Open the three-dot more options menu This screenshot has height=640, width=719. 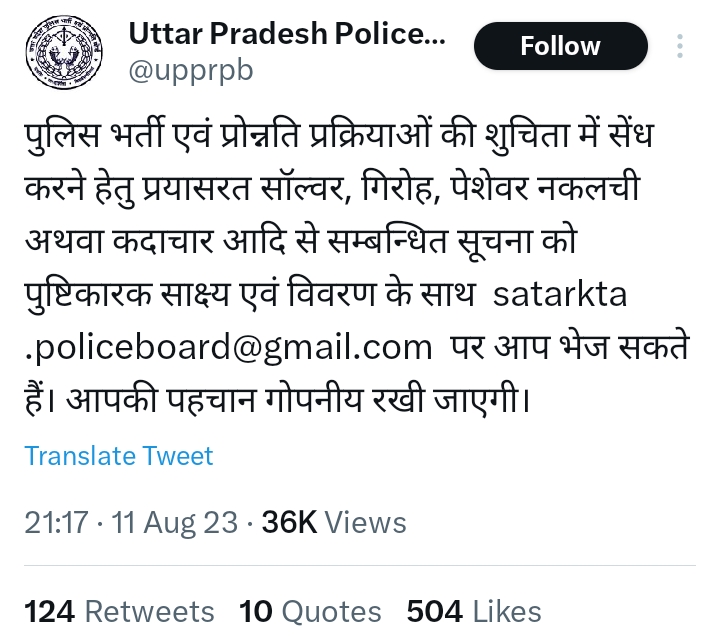tap(680, 46)
